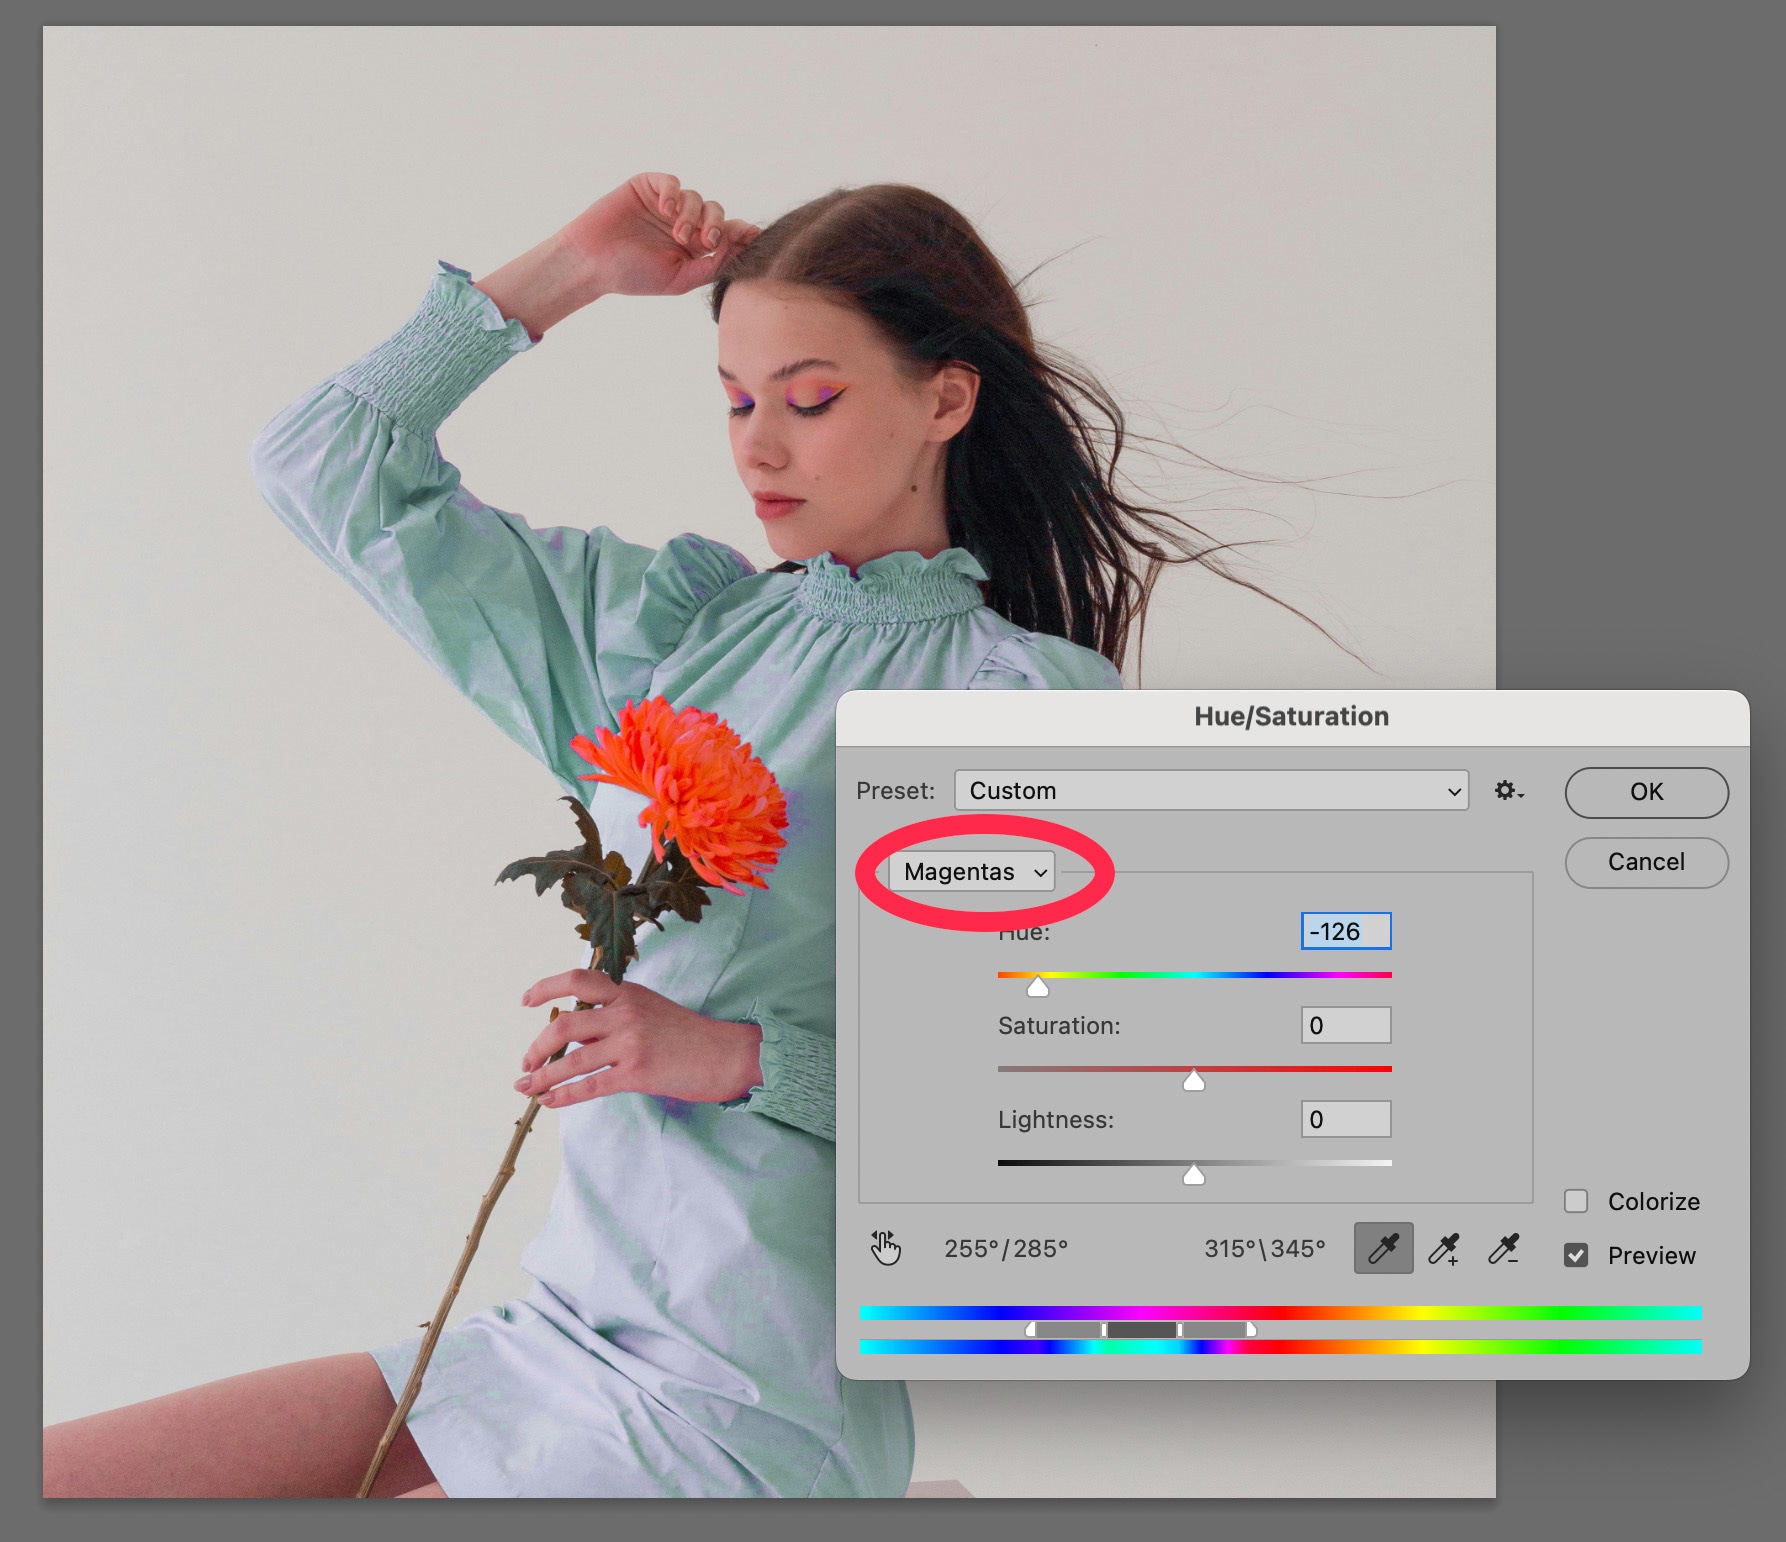Select the plain Eyedropper tool
This screenshot has height=1542, width=1786.
pos(1383,1248)
